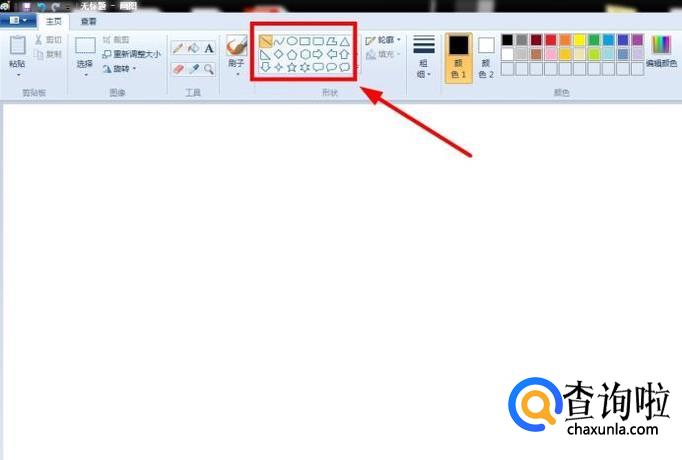Viewport: 682px width, 460px height.
Task: Choose the five-point Star shape
Action: (292, 68)
